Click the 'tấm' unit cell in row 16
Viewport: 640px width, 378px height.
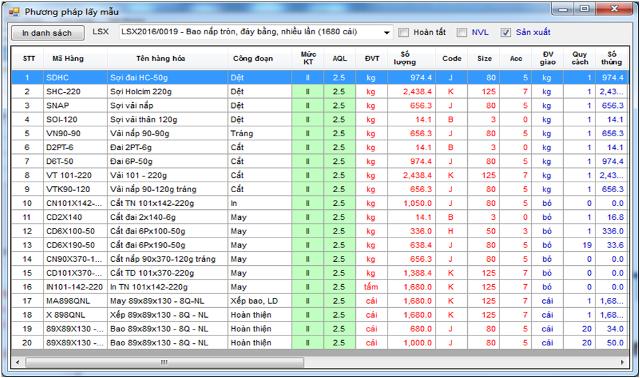pos(372,287)
